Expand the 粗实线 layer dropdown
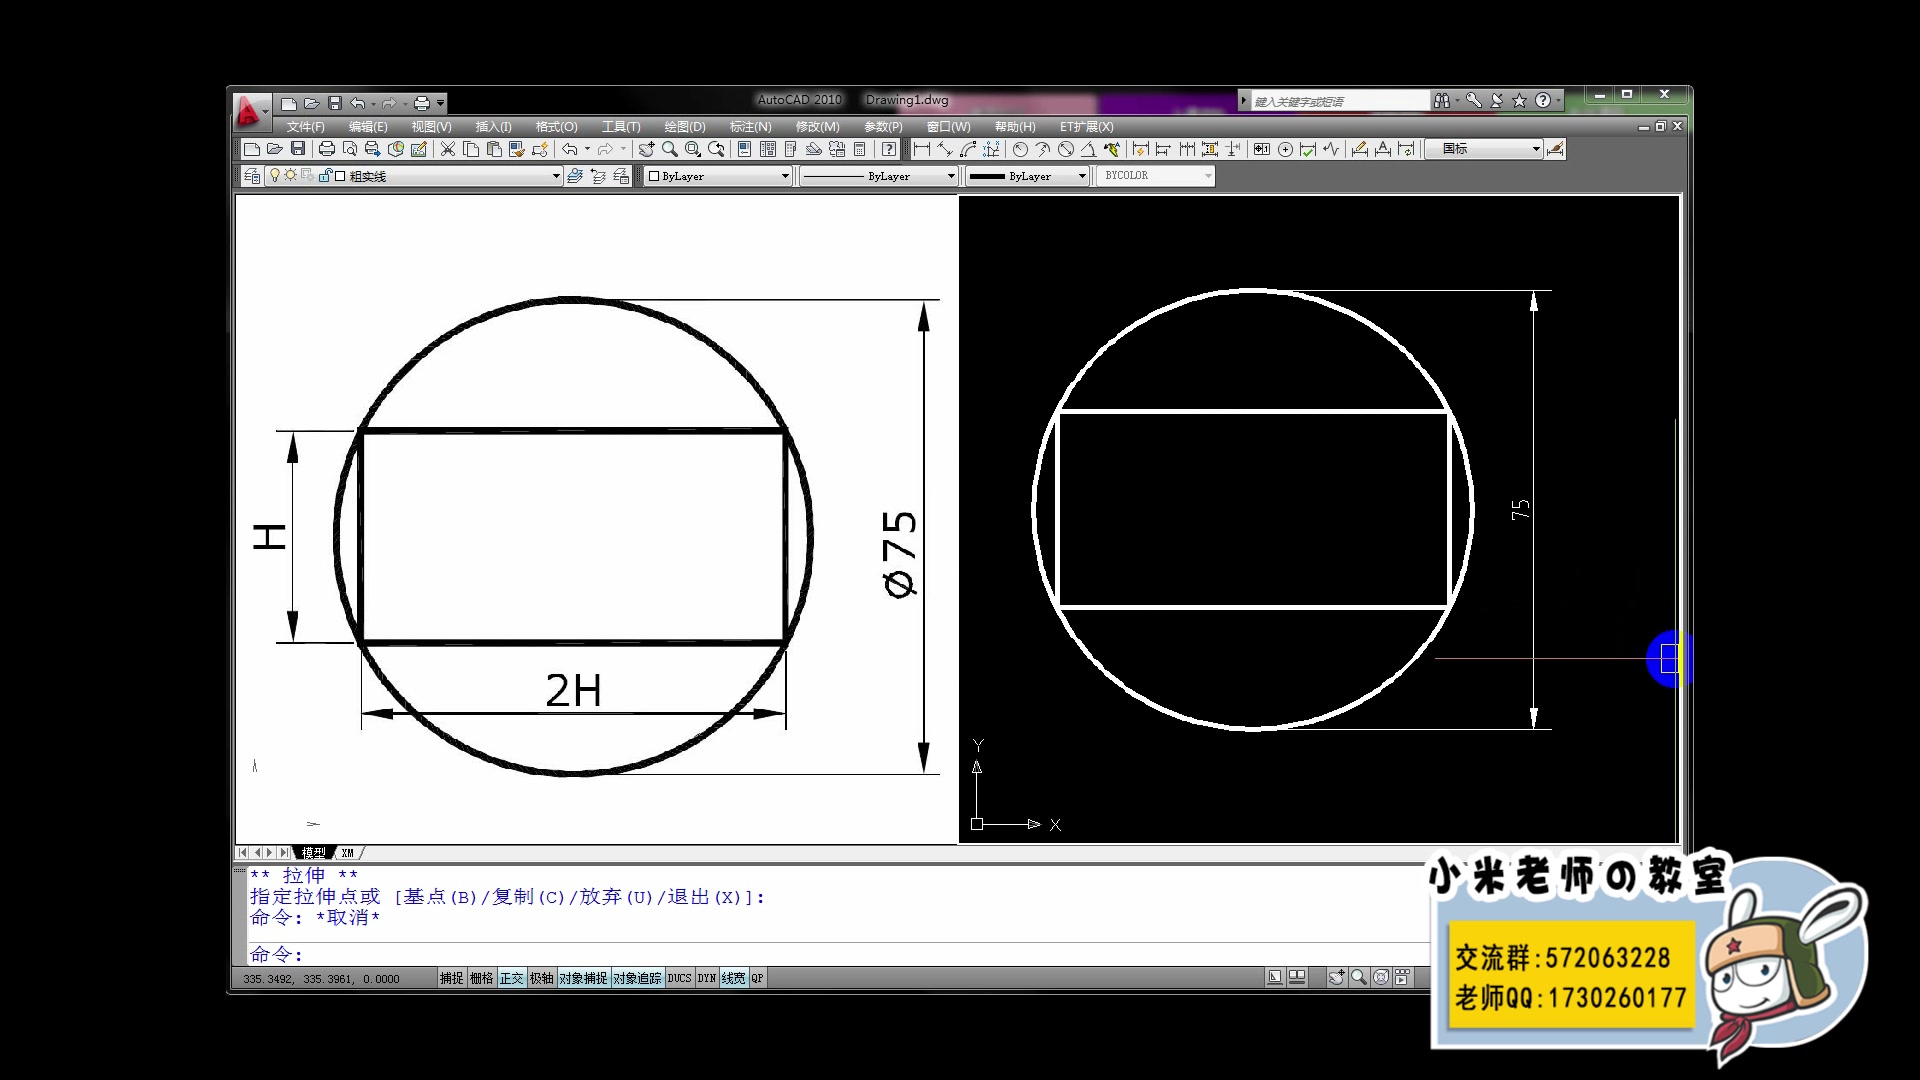 point(556,176)
